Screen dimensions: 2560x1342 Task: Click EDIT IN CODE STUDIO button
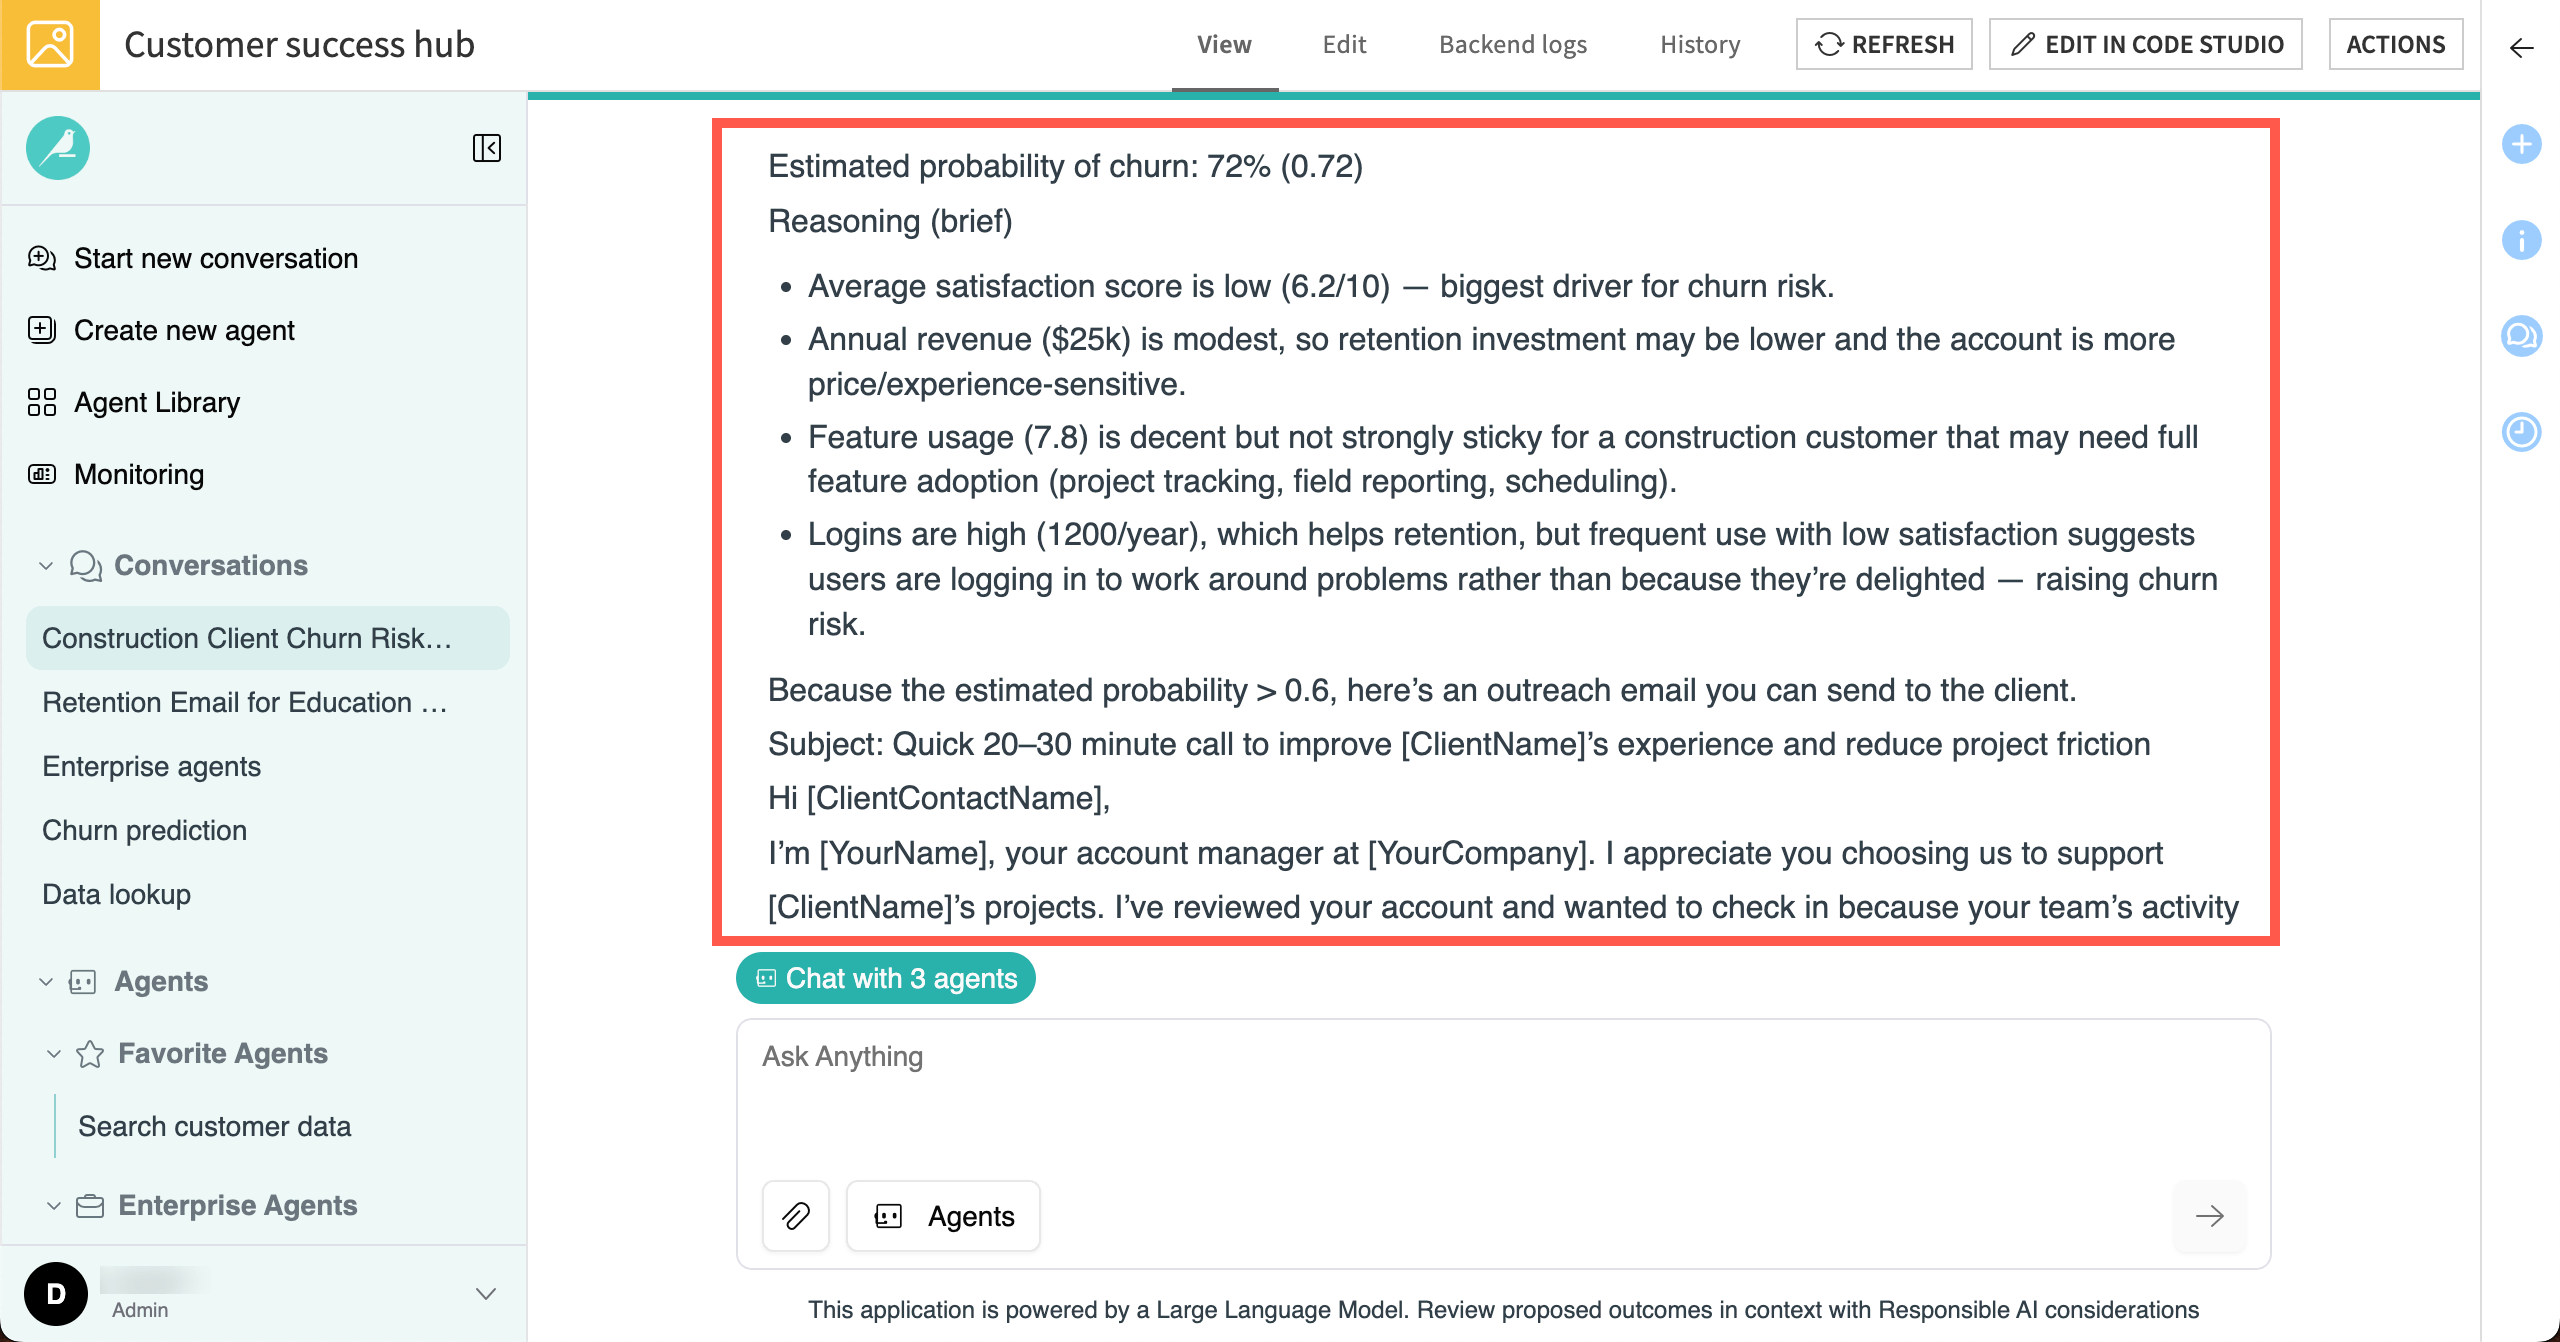(2145, 45)
